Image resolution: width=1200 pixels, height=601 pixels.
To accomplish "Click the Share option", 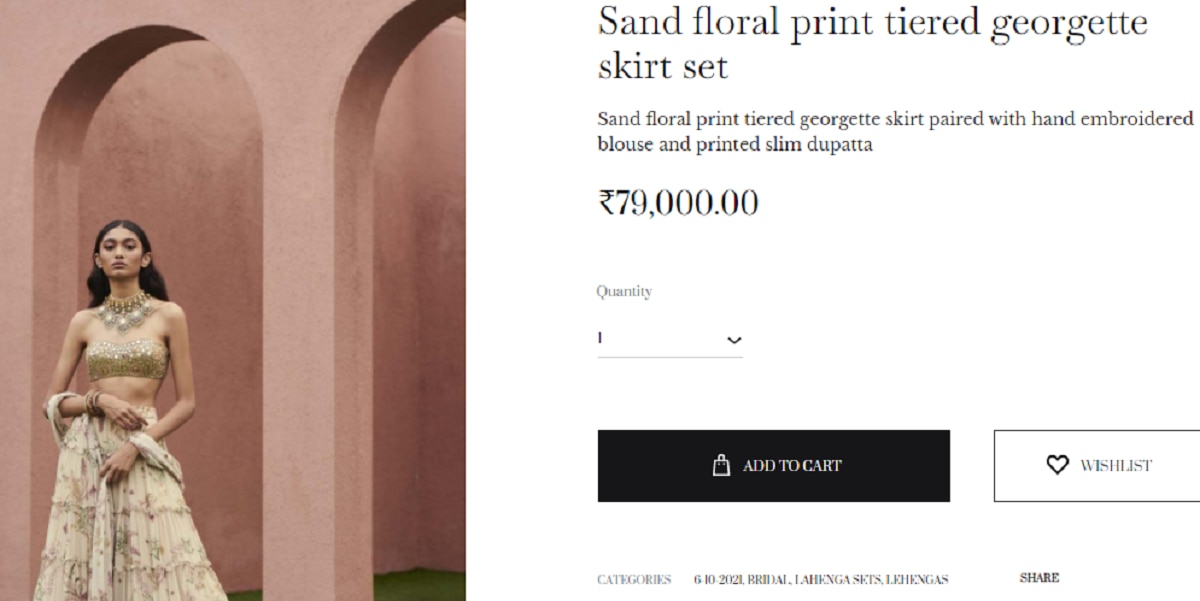I will tap(1039, 578).
